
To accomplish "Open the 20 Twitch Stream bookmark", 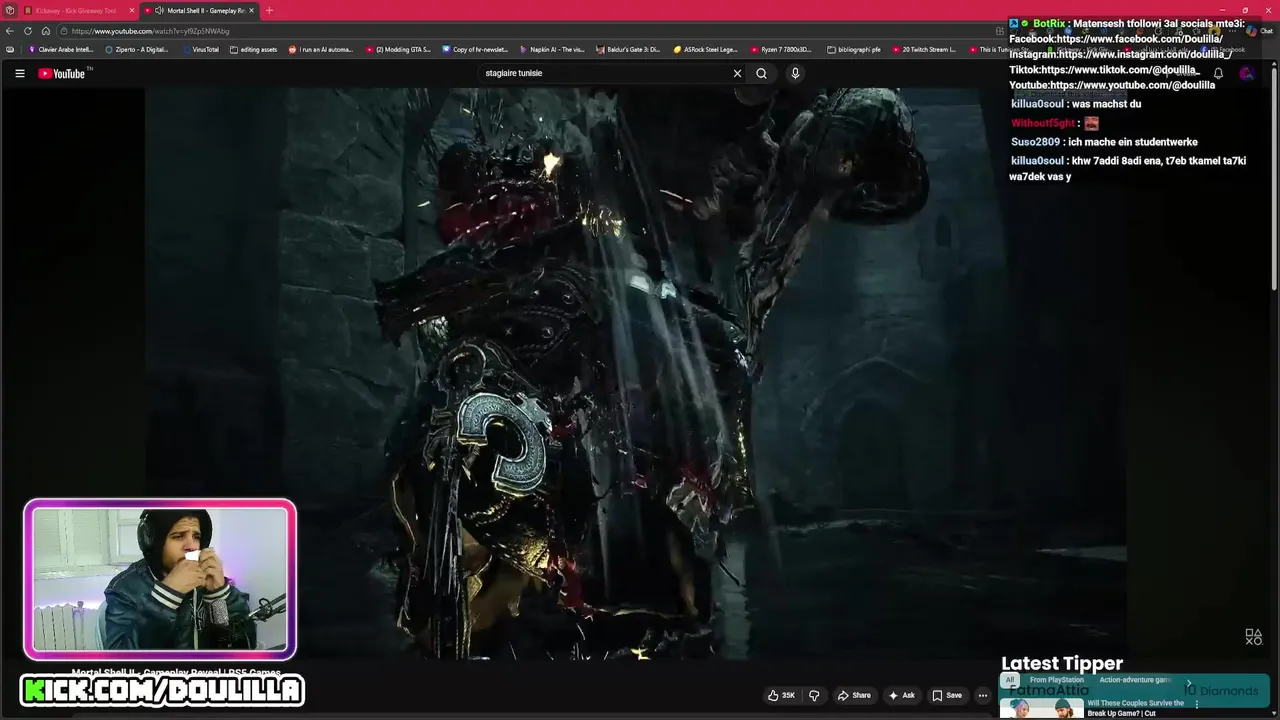I will pyautogui.click(x=924, y=49).
